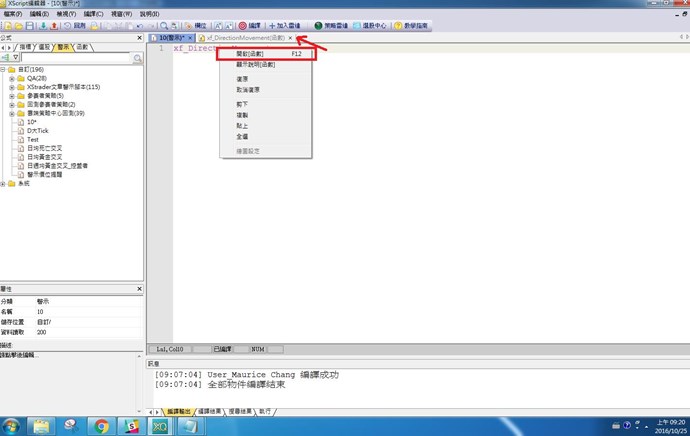Select the 警示 tab in formula panel
Viewport: 690px width, 436px height.
point(63,47)
